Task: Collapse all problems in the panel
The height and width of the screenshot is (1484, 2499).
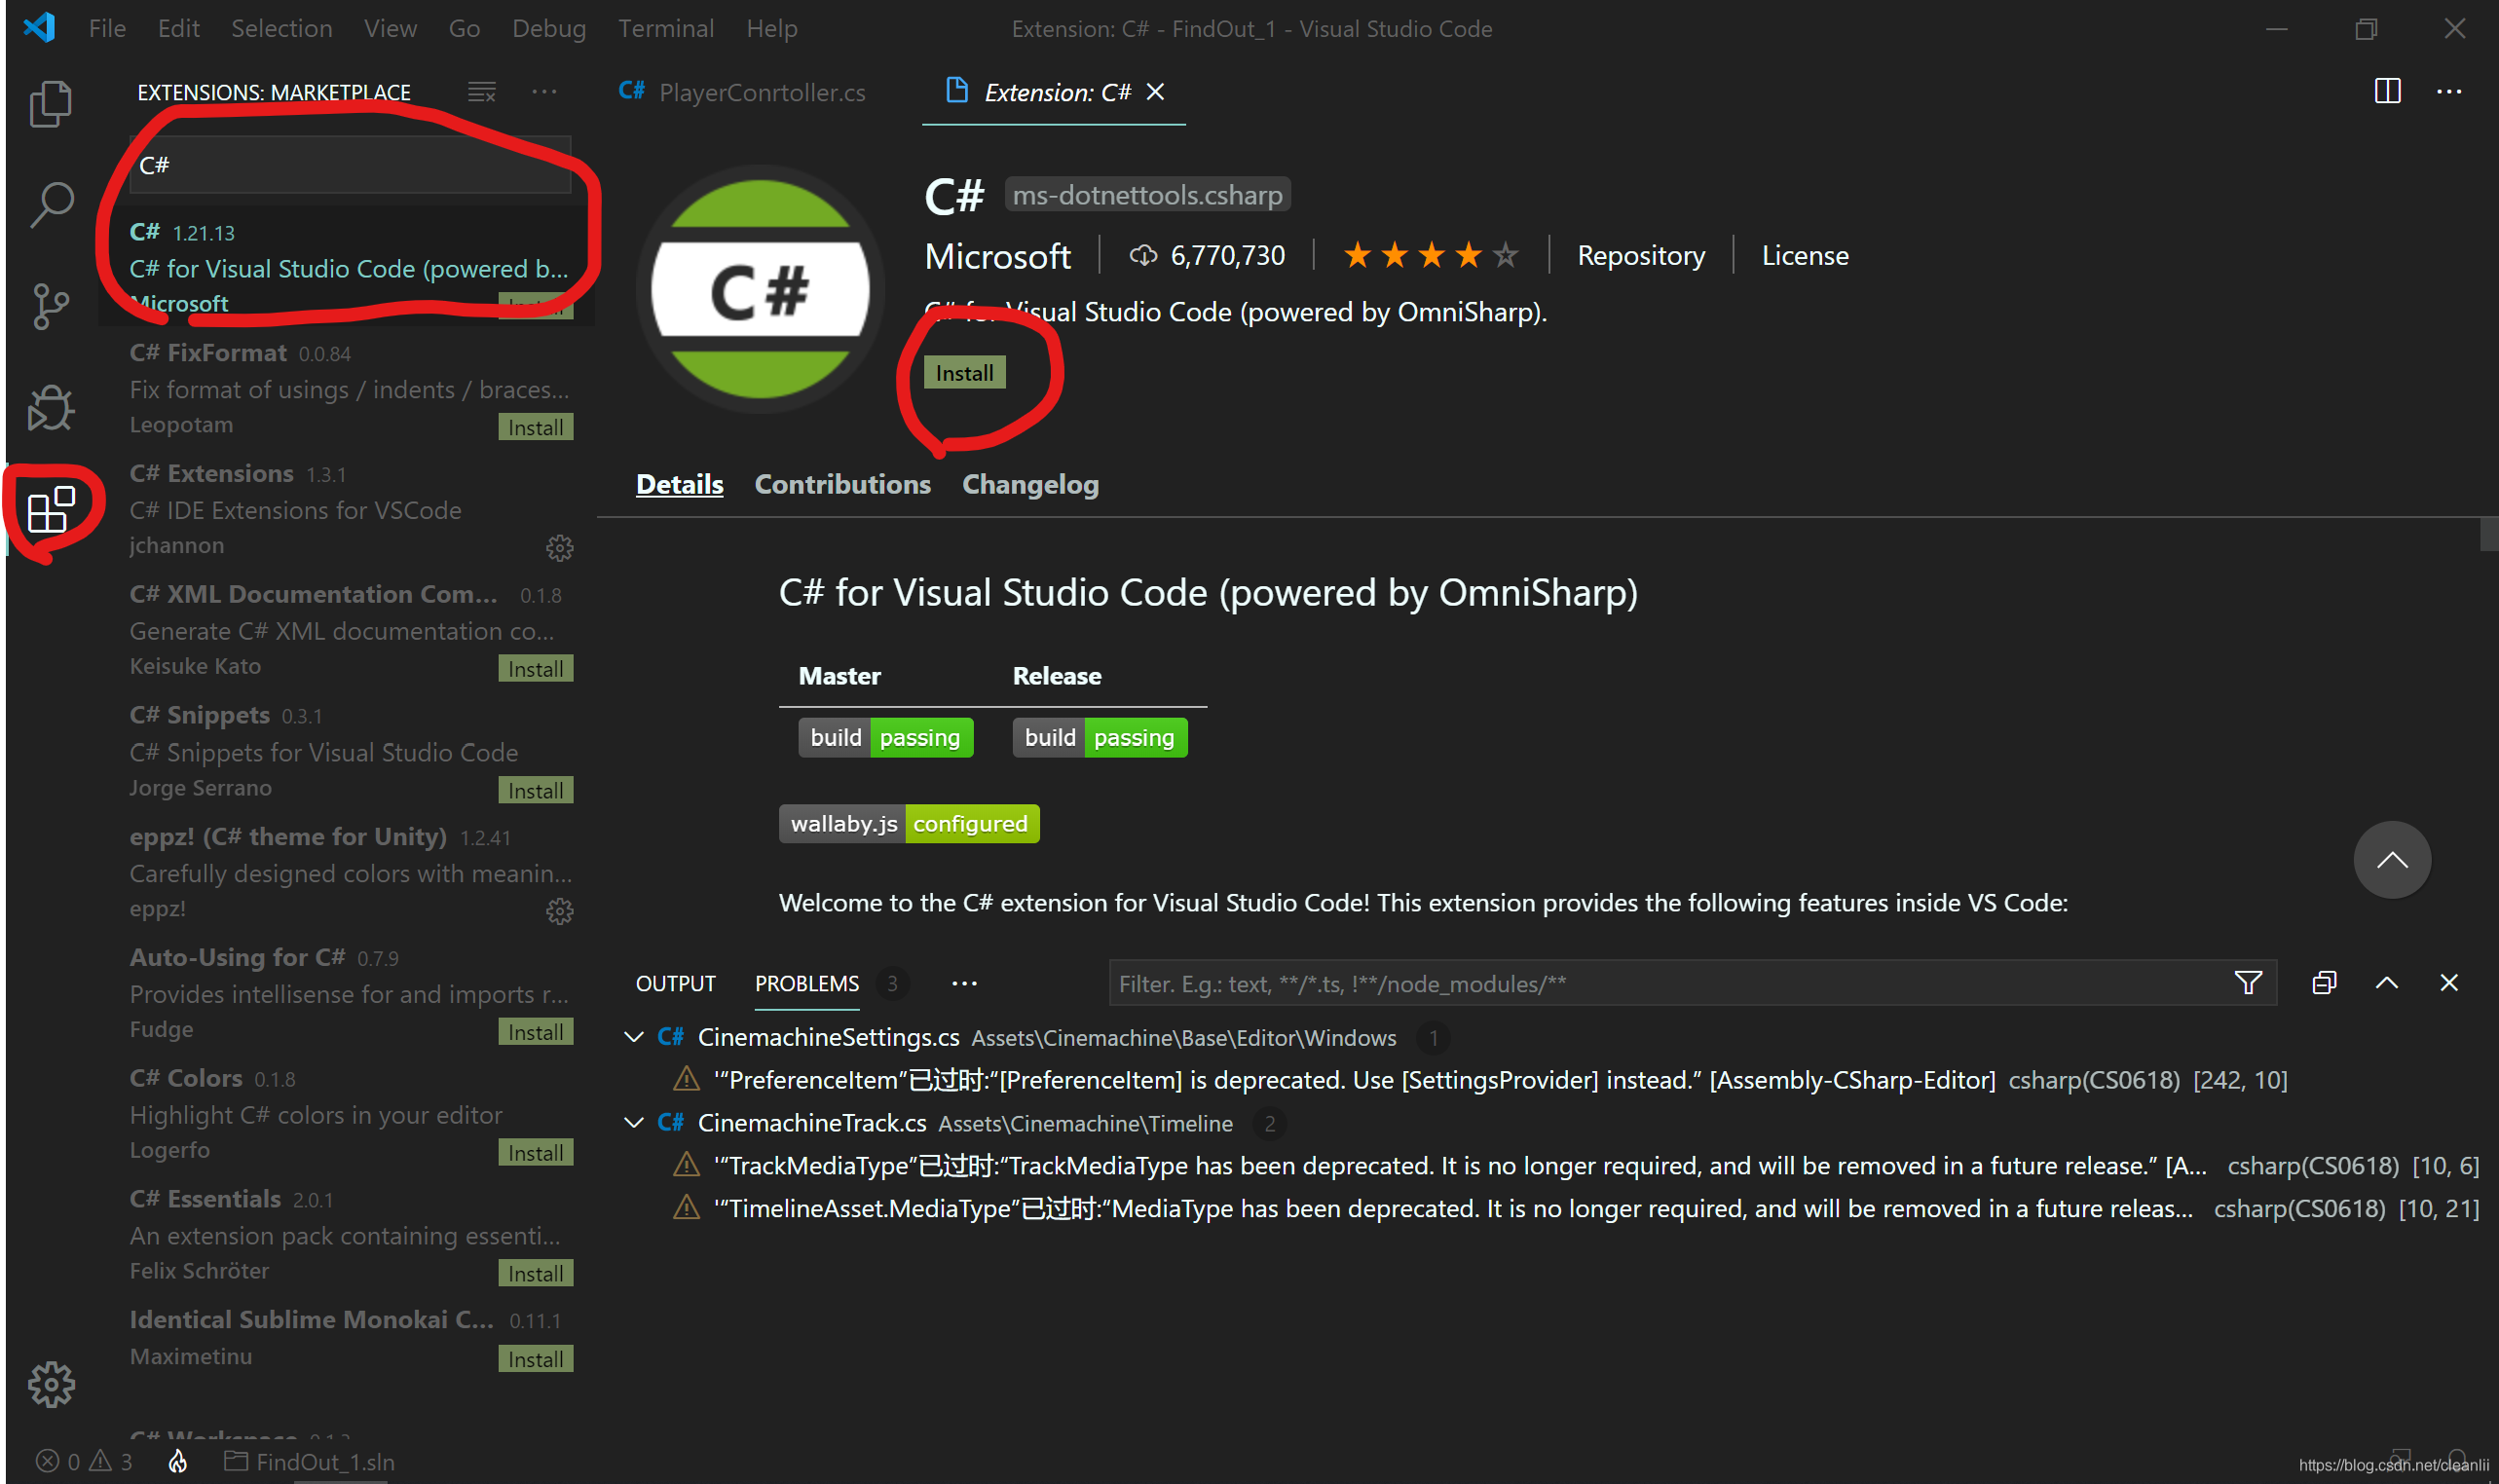Action: [x=2324, y=983]
